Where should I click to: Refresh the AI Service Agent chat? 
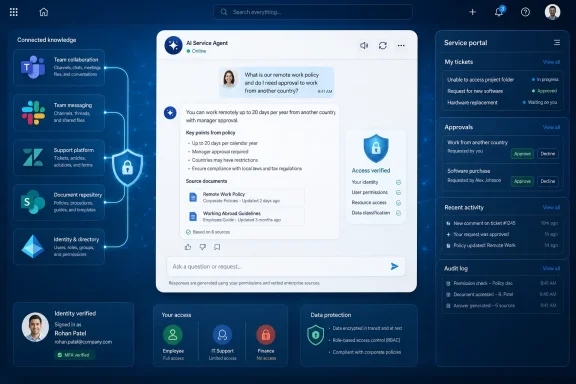pyautogui.click(x=383, y=46)
